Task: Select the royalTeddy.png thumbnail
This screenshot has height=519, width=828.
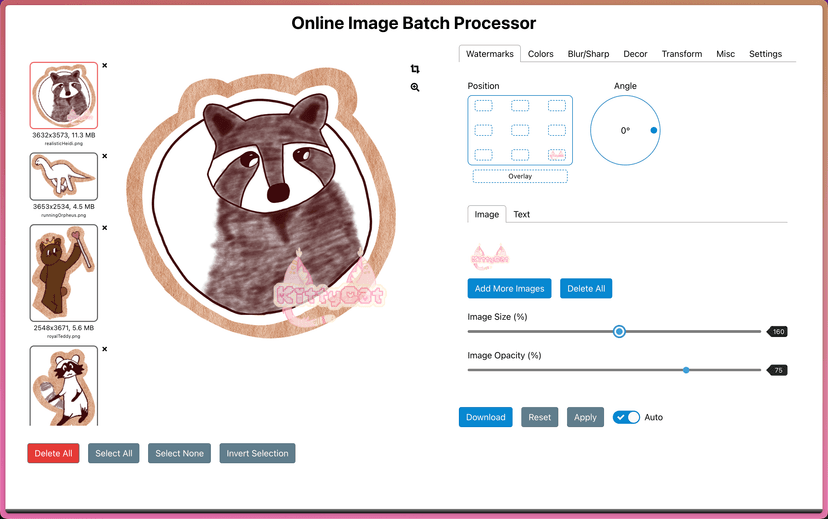Action: pyautogui.click(x=64, y=272)
